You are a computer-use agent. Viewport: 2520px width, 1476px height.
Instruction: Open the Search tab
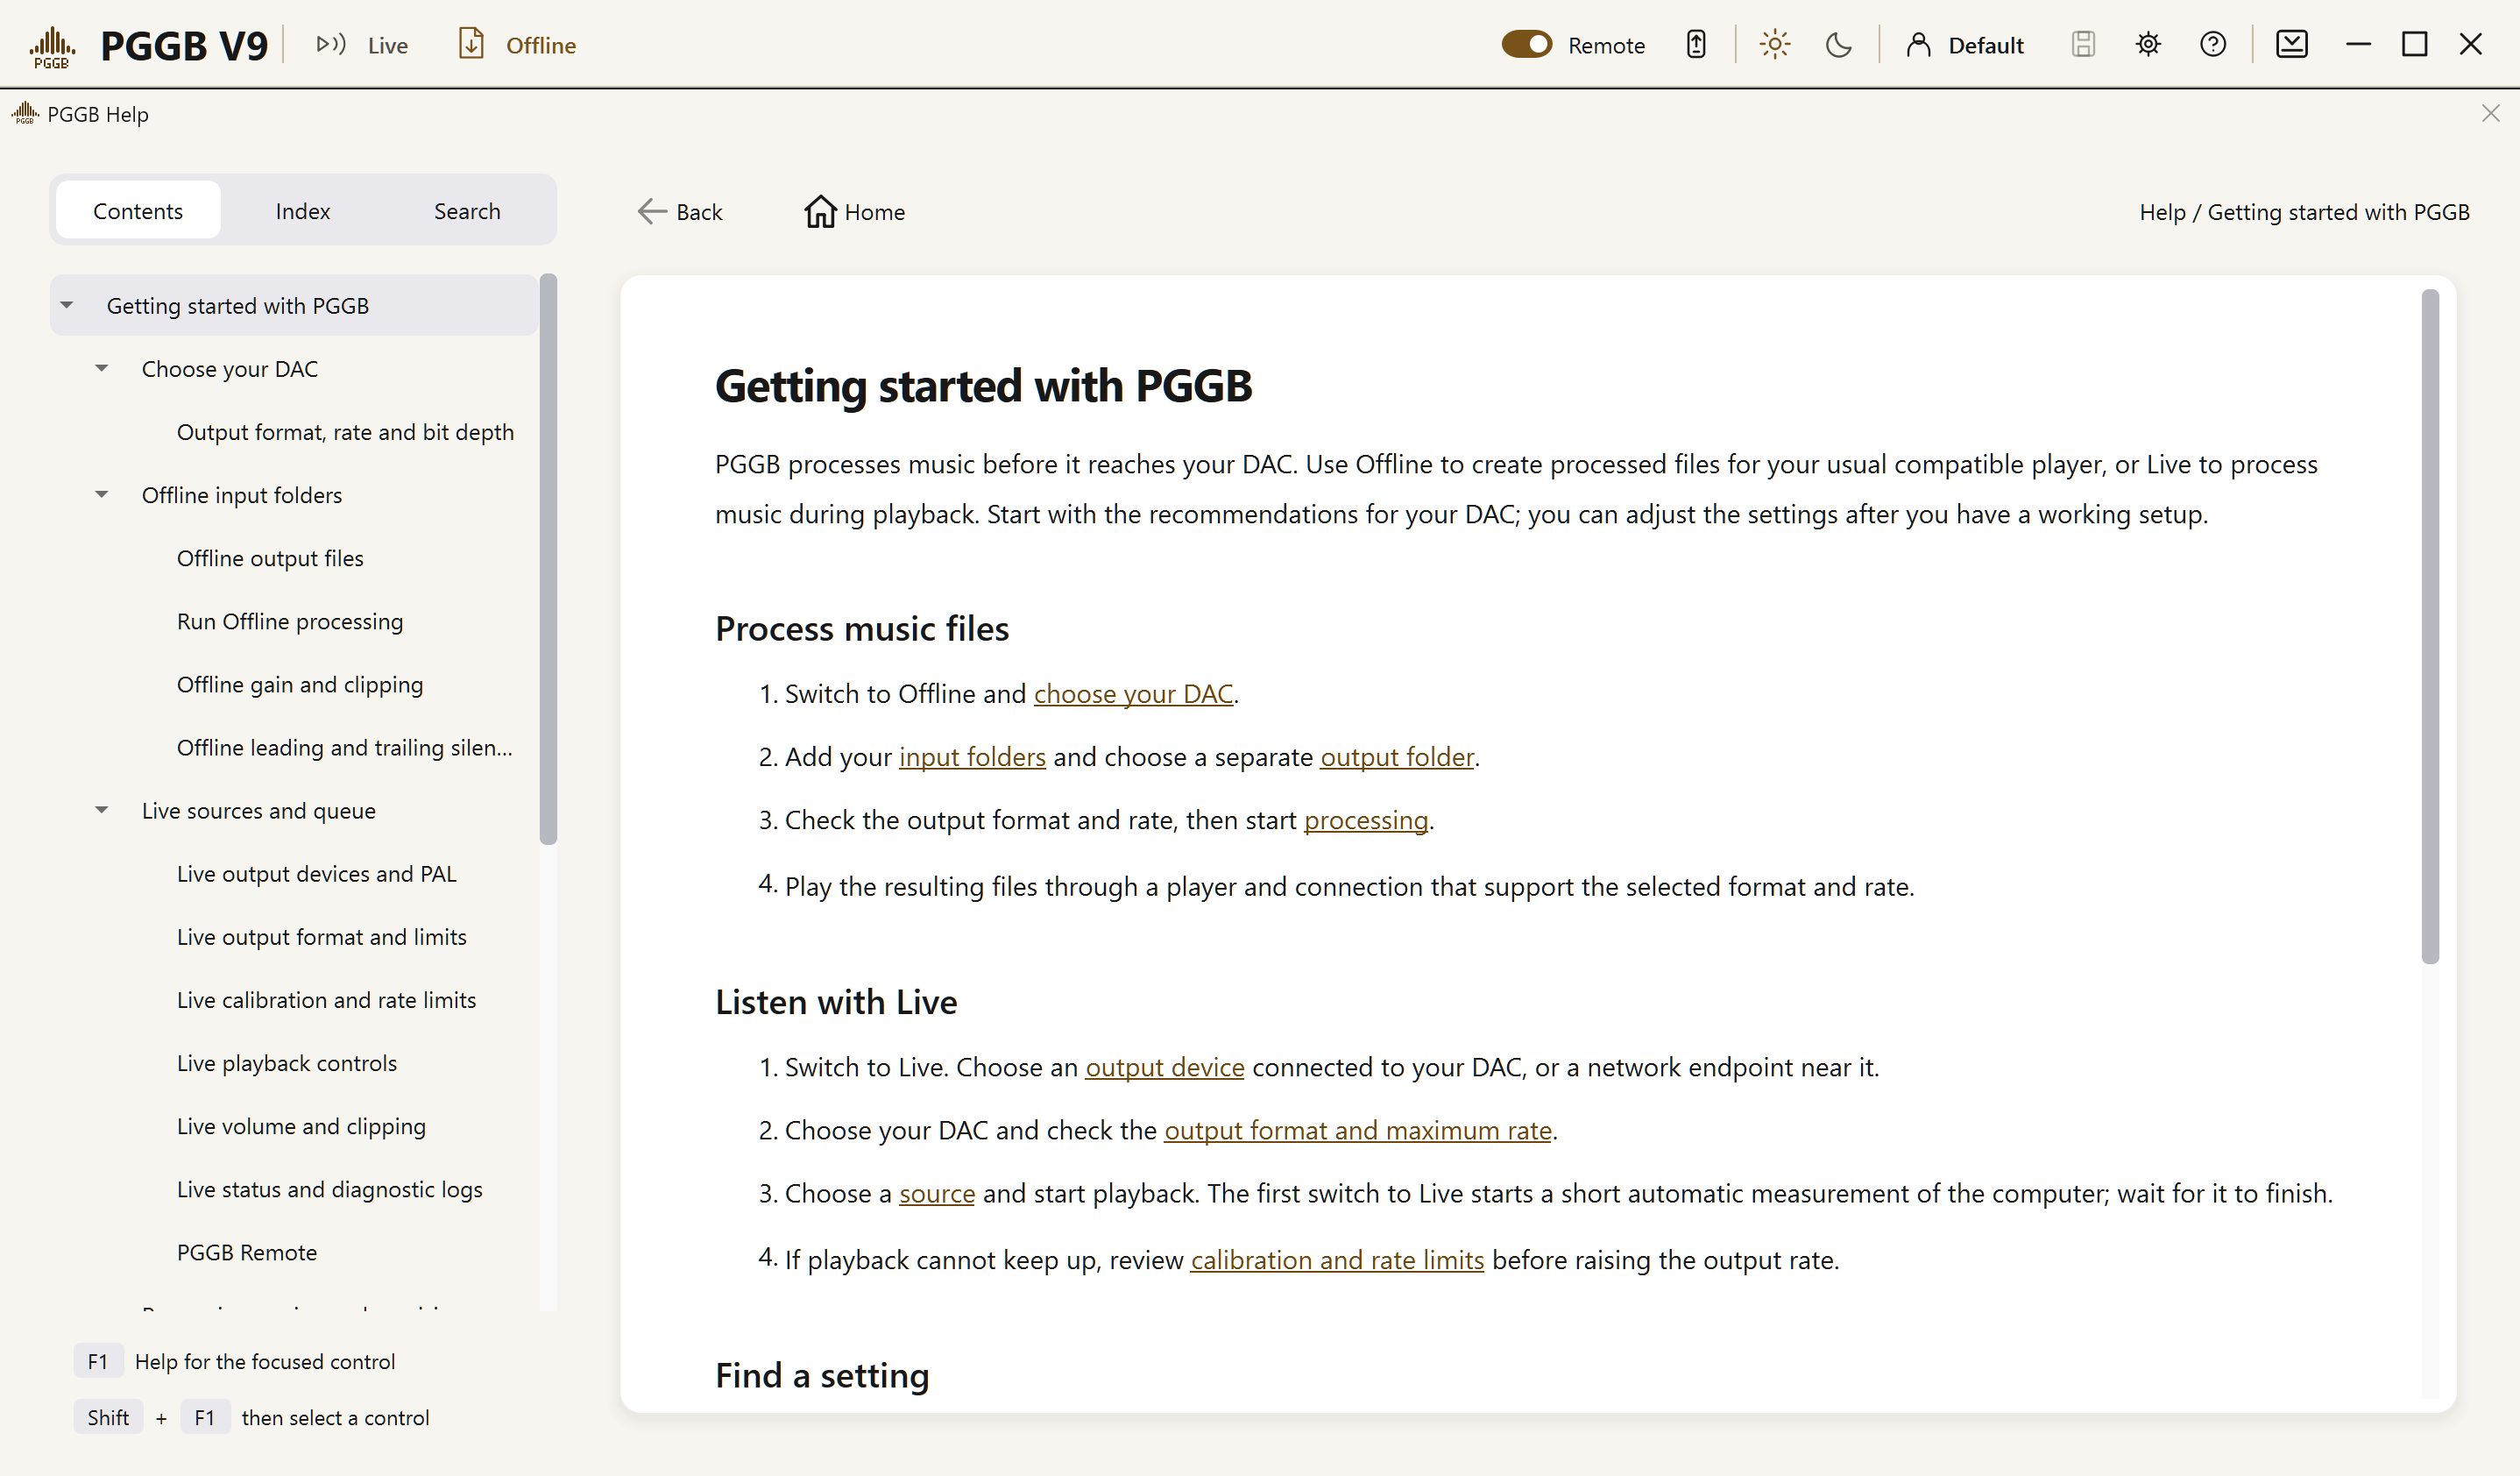click(x=467, y=211)
